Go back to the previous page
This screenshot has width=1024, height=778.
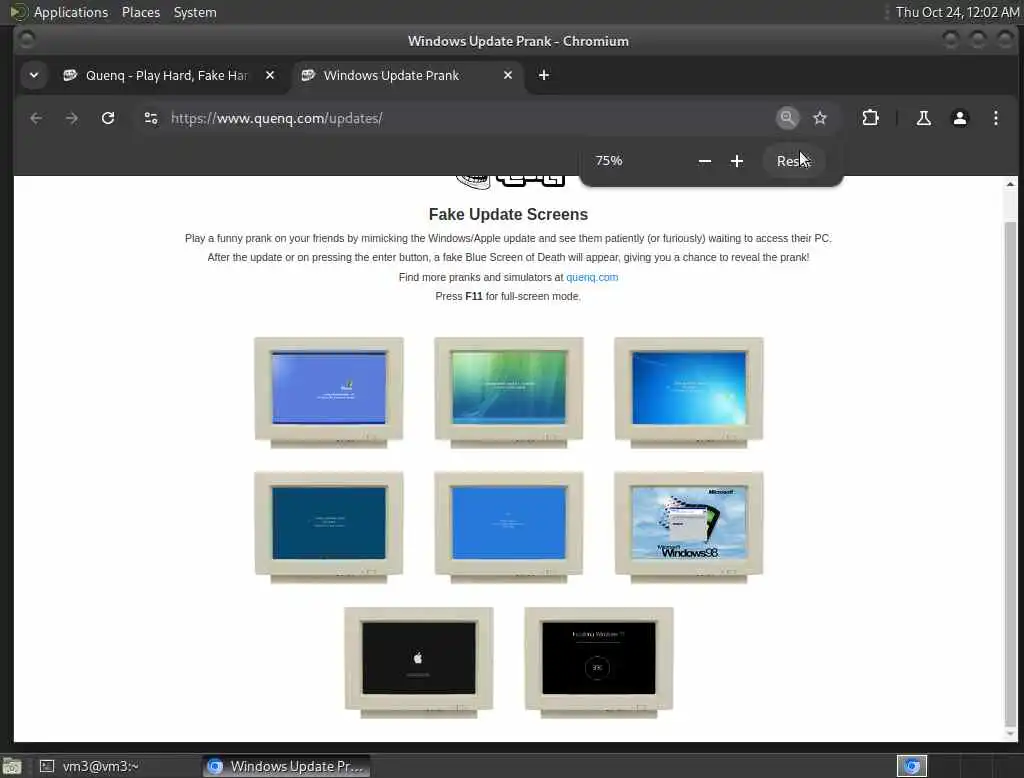[x=36, y=118]
